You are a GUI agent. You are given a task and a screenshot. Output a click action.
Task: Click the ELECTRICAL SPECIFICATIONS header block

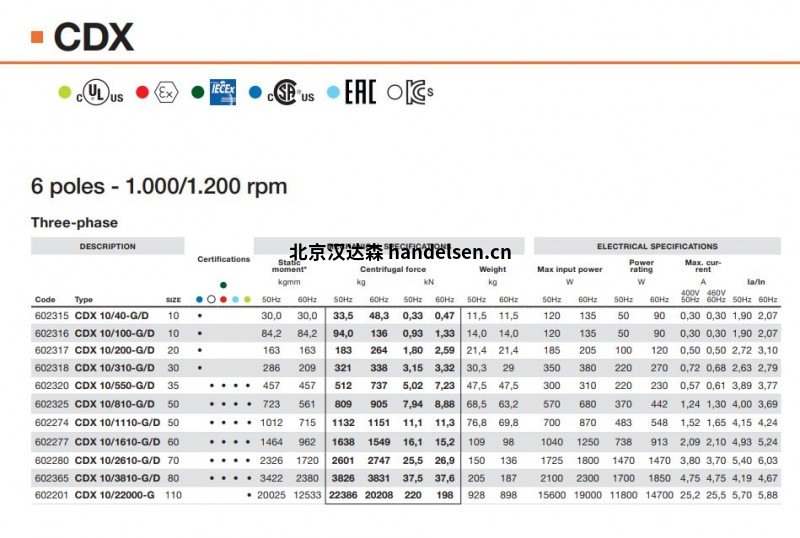(657, 246)
